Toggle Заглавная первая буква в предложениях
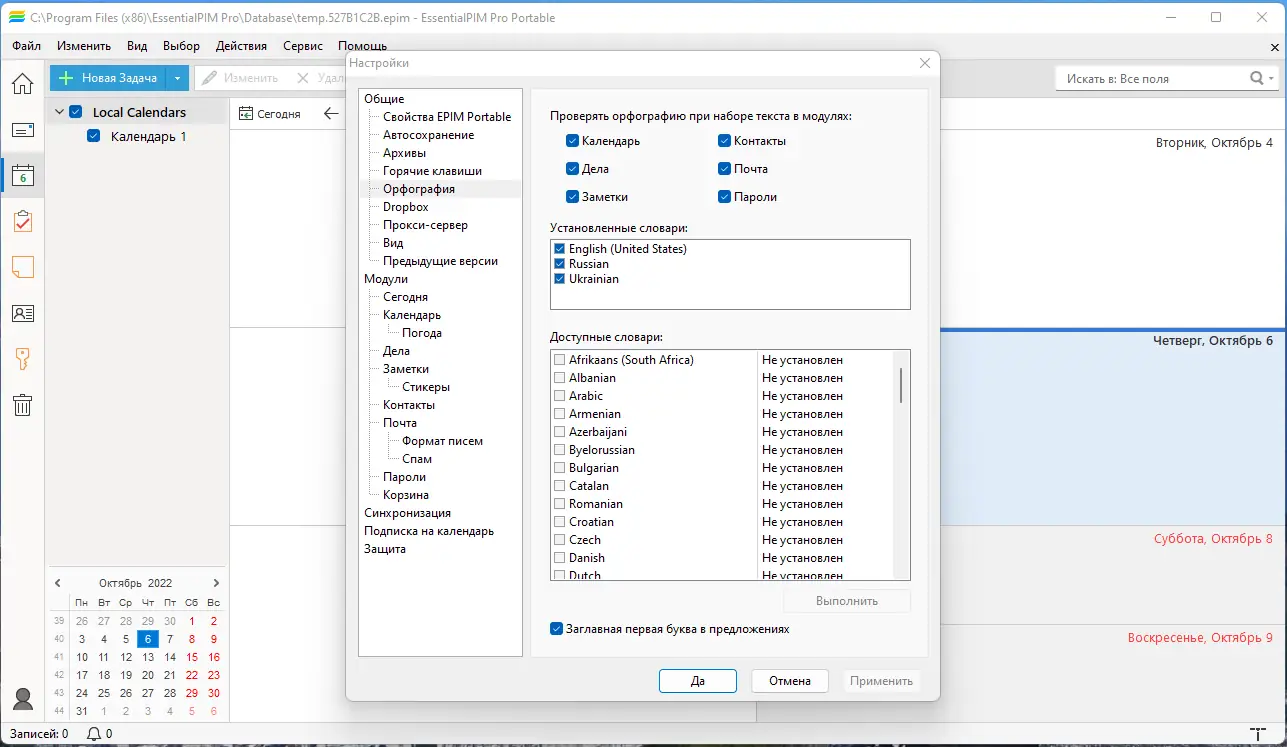 [x=556, y=629]
